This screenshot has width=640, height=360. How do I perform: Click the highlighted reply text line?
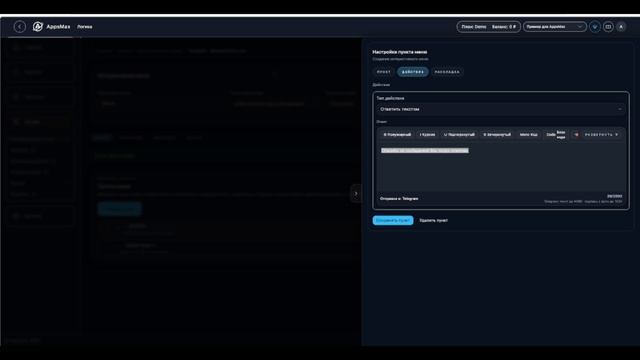[424, 150]
